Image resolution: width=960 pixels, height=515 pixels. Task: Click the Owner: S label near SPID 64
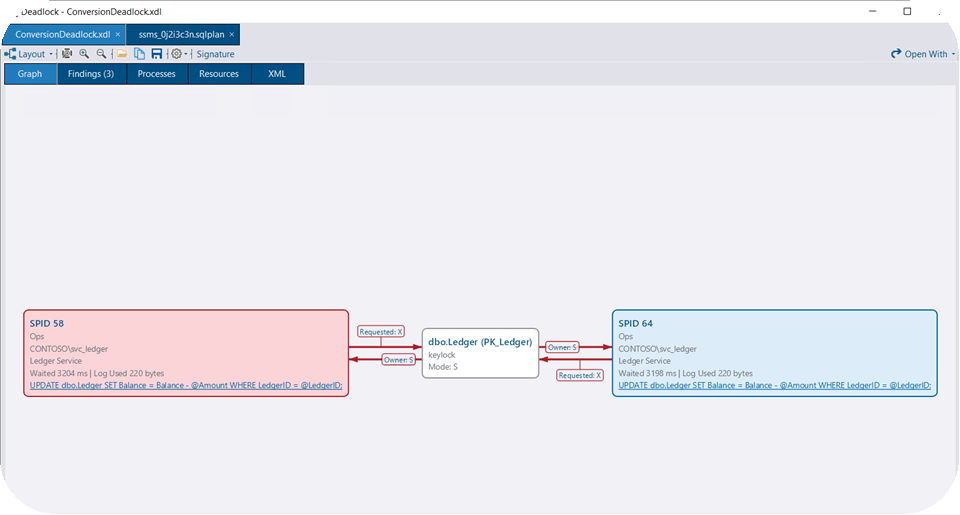click(x=562, y=347)
